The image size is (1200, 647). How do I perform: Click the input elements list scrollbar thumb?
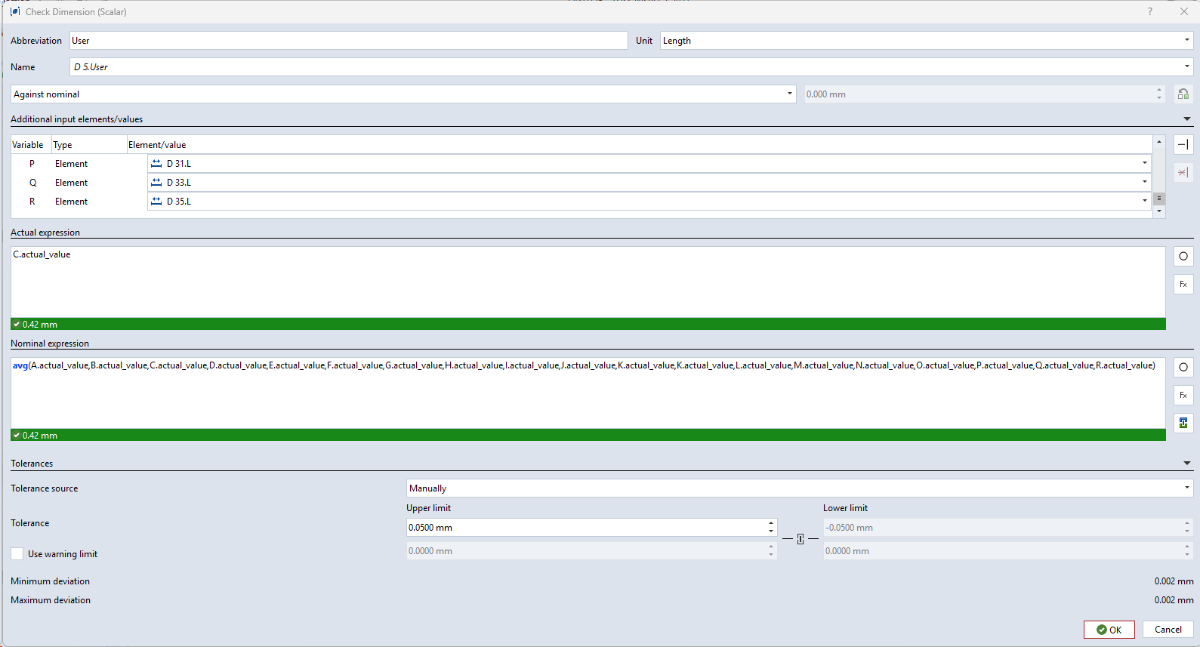pyautogui.click(x=1159, y=198)
